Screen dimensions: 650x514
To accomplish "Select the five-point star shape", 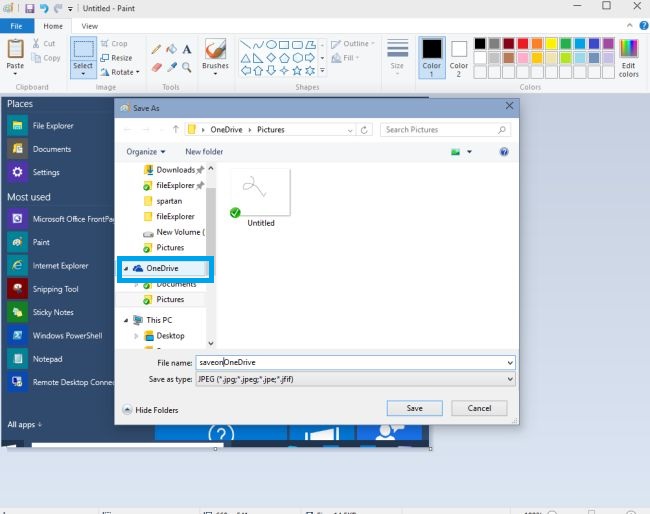I will coord(297,70).
